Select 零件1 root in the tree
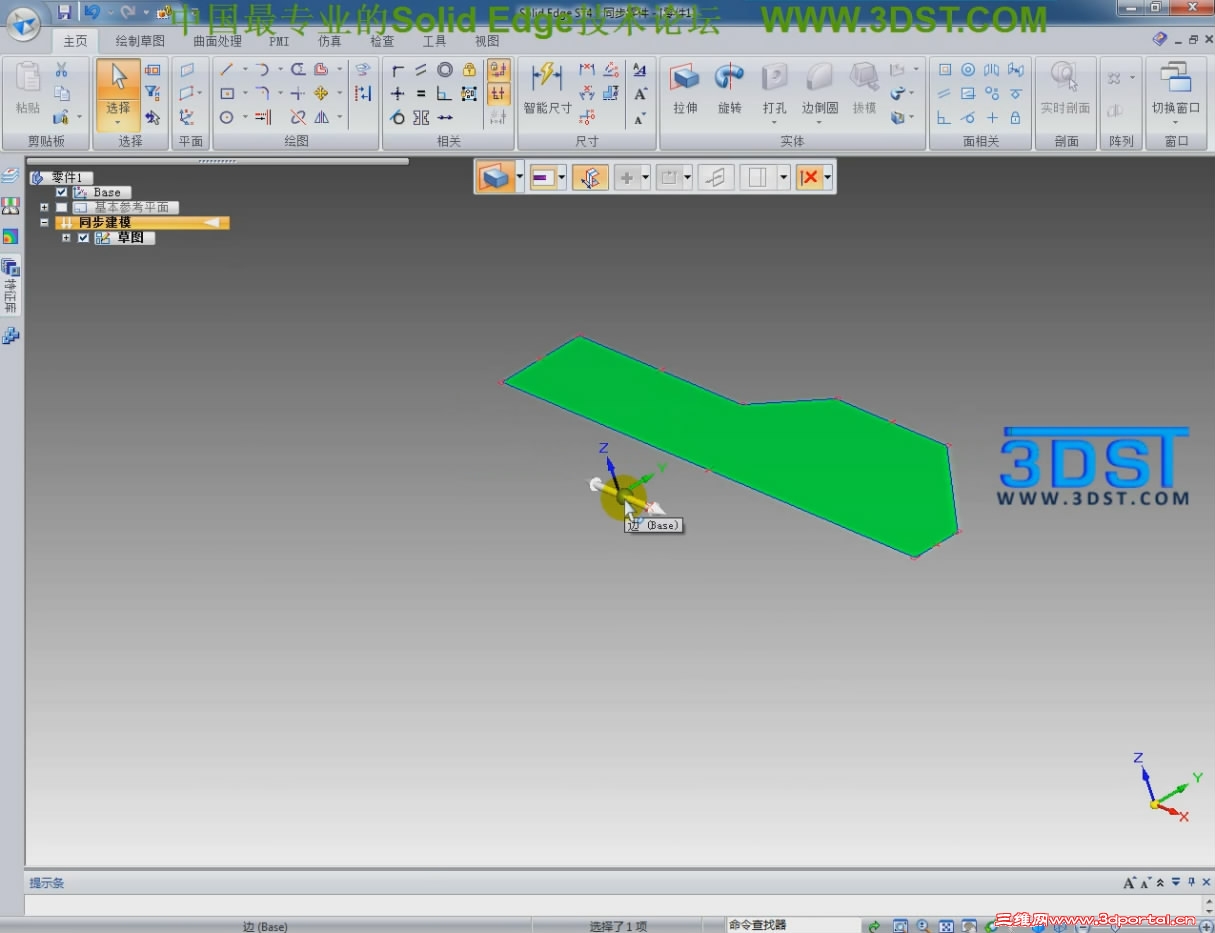This screenshot has width=1215, height=933. click(61, 177)
